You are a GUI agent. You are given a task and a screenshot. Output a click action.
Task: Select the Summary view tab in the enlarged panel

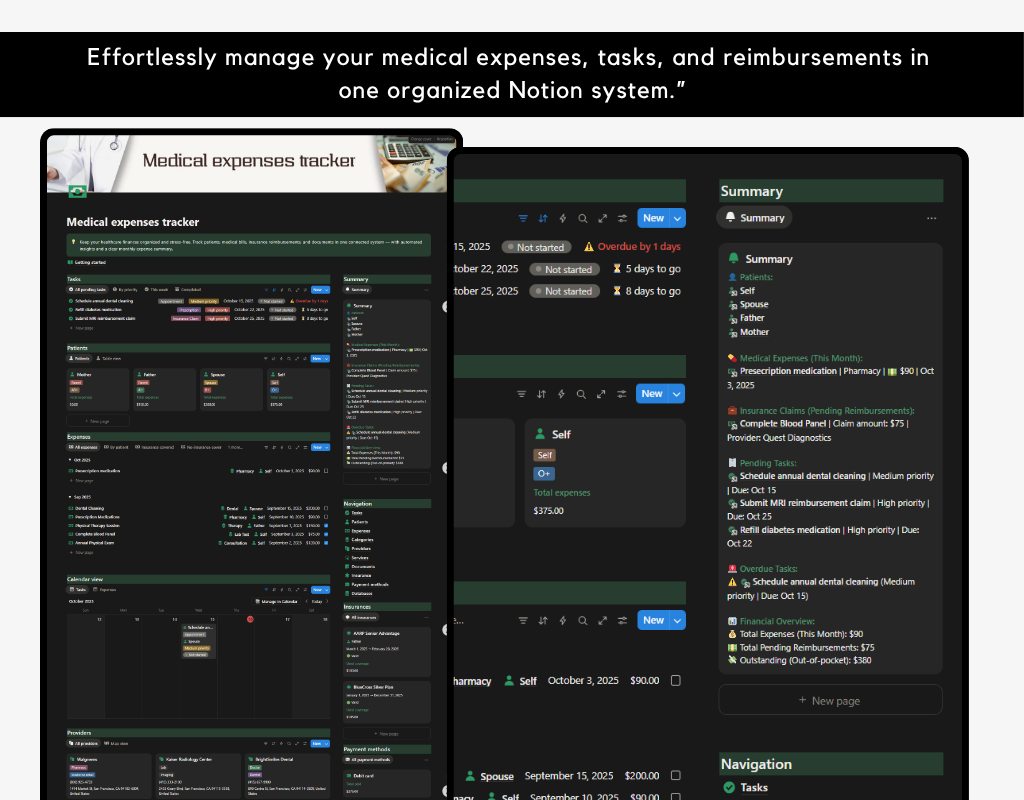tap(754, 217)
